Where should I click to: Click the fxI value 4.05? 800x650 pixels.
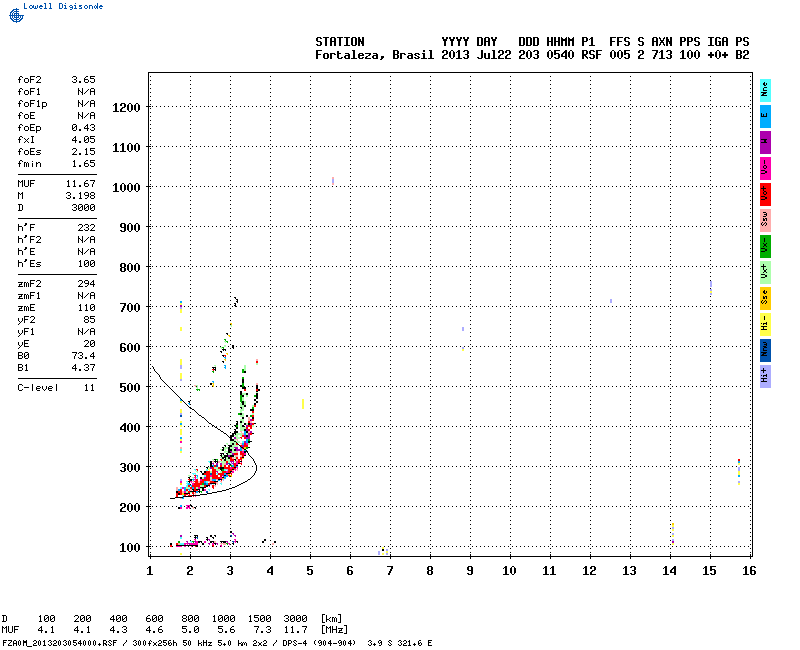tap(83, 140)
